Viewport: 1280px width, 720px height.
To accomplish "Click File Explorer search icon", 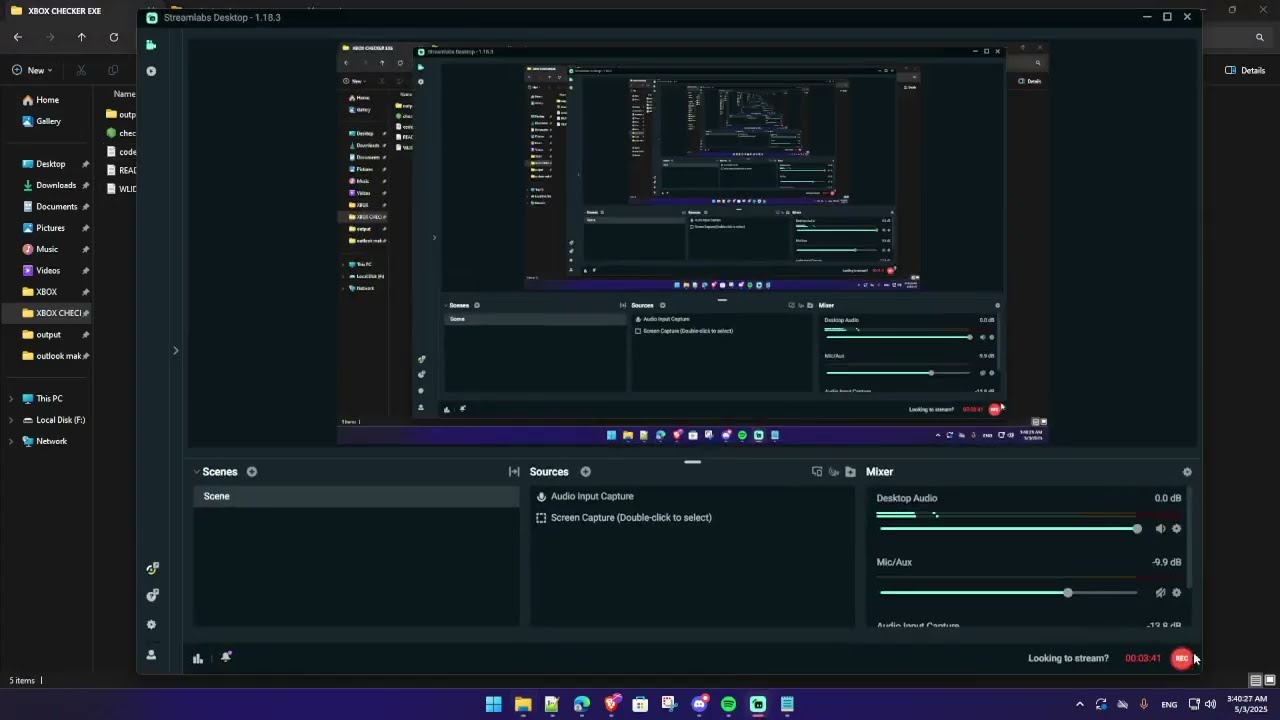I will point(1259,37).
